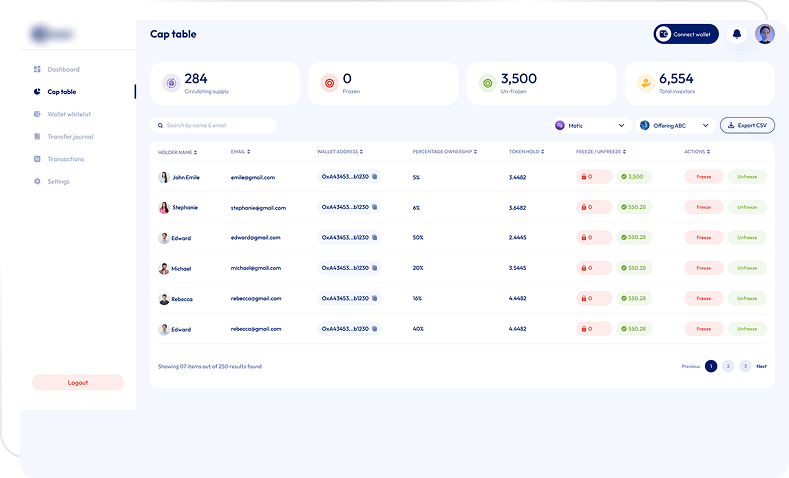Go to Transfer journal page

click(70, 136)
